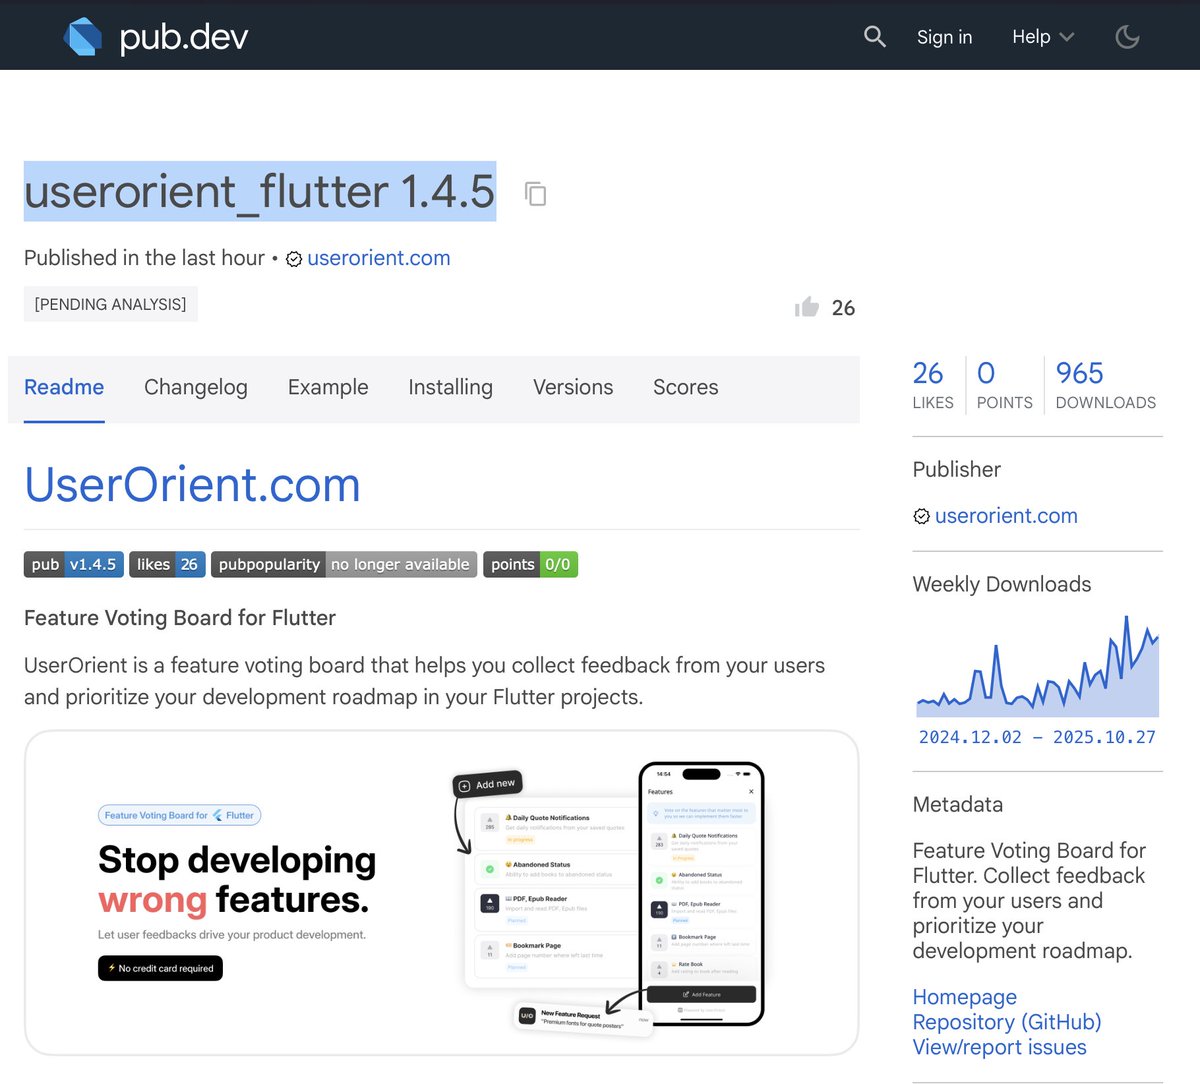
Task: Like the package via the thumbs-up icon
Action: pos(807,307)
